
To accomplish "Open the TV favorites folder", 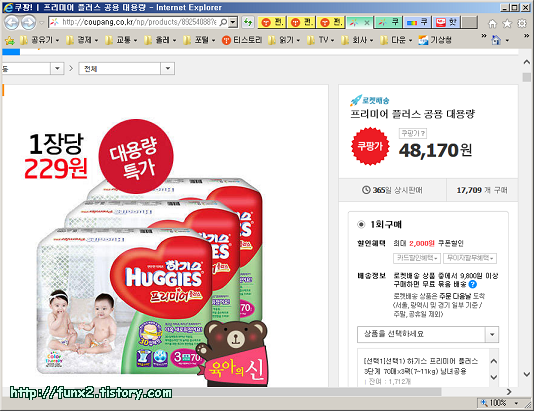I will pyautogui.click(x=320, y=40).
